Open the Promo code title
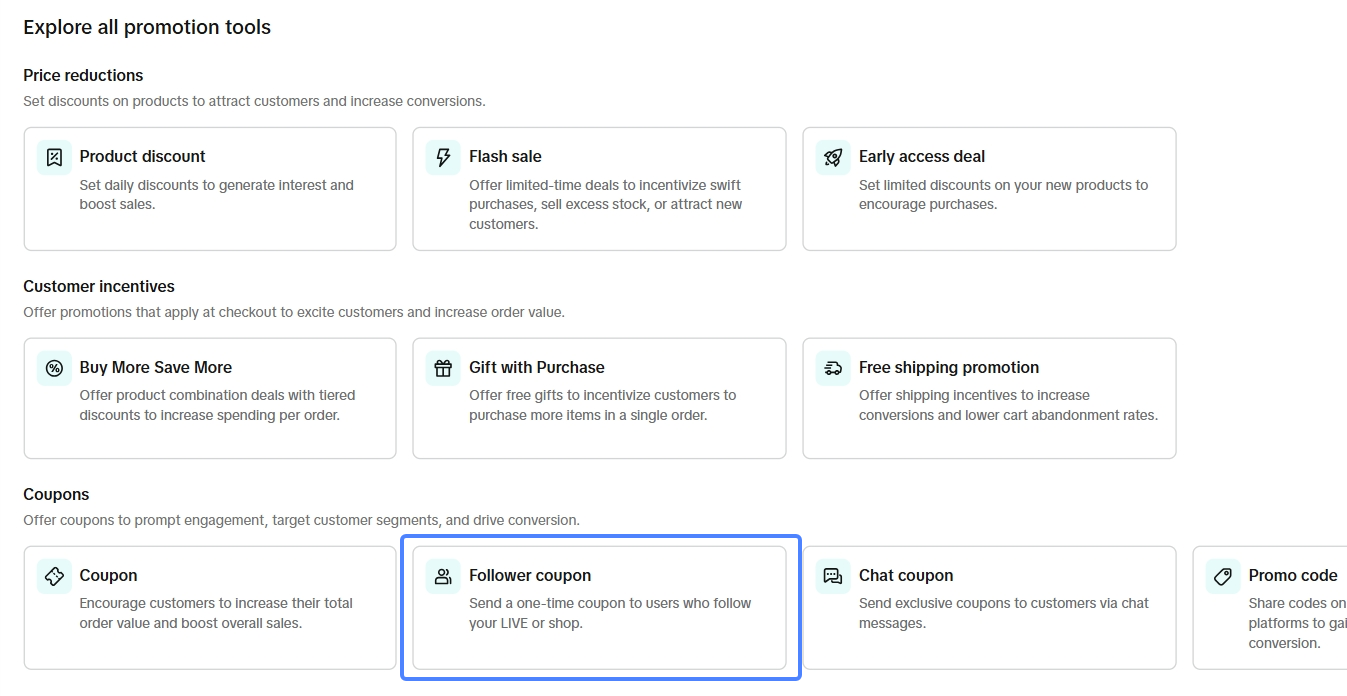The width and height of the screenshot is (1347, 696). pos(1292,575)
